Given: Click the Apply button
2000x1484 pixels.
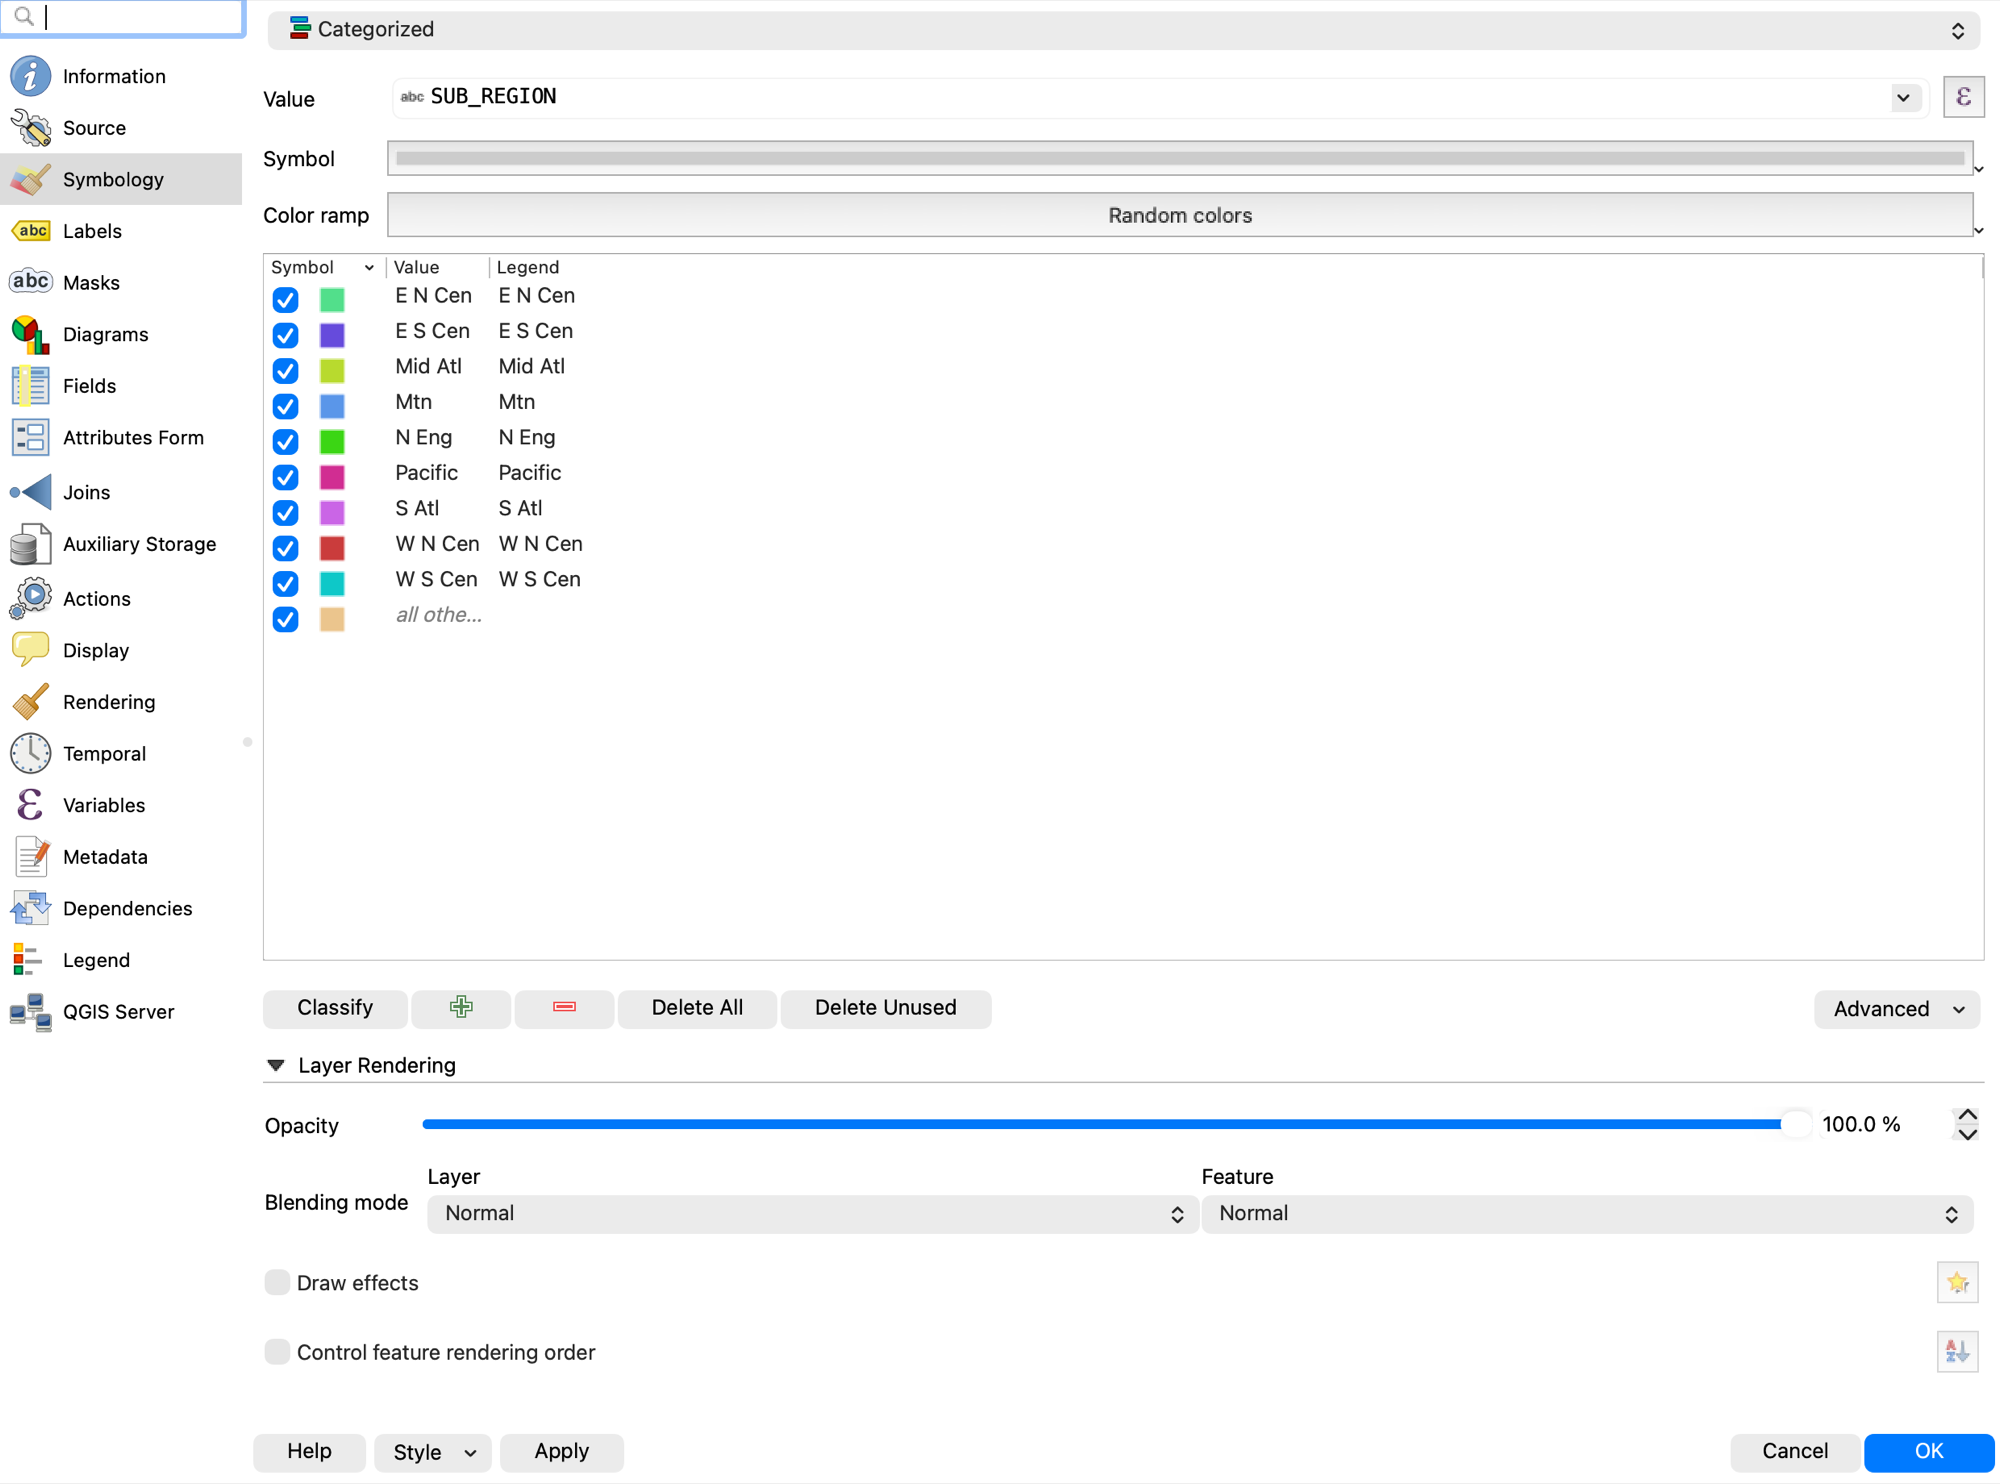Looking at the screenshot, I should (561, 1451).
